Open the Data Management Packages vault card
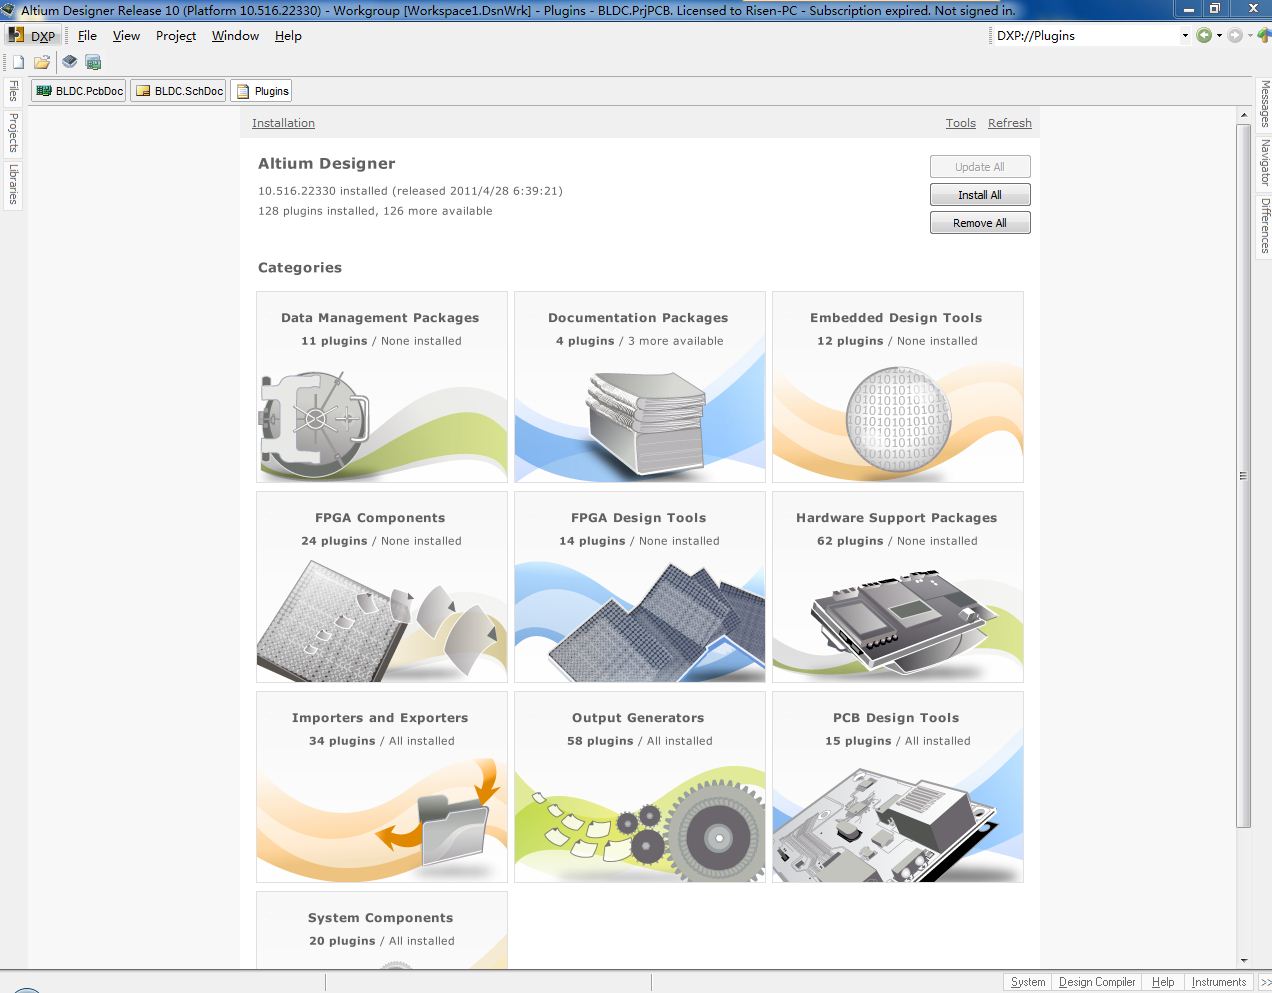Viewport: 1272px width, 993px height. pyautogui.click(x=382, y=387)
